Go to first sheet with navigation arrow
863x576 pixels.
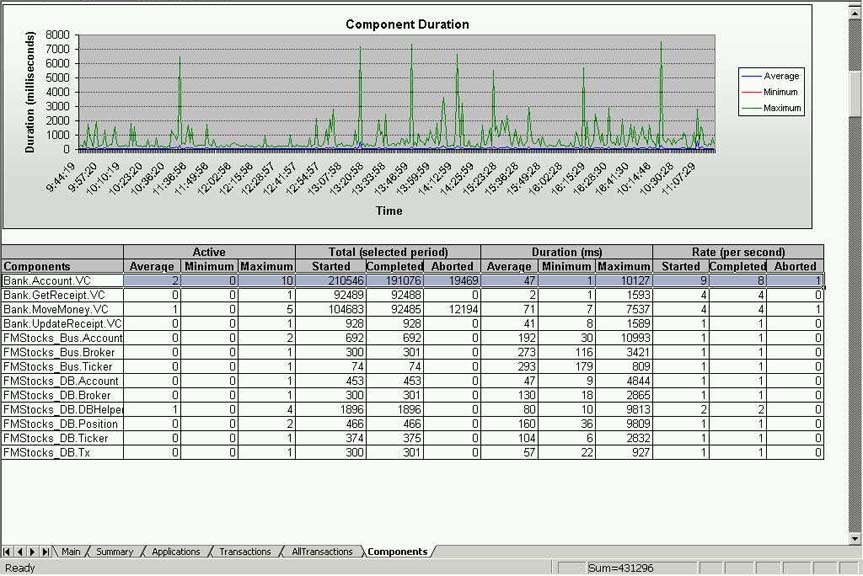click(x=7, y=551)
